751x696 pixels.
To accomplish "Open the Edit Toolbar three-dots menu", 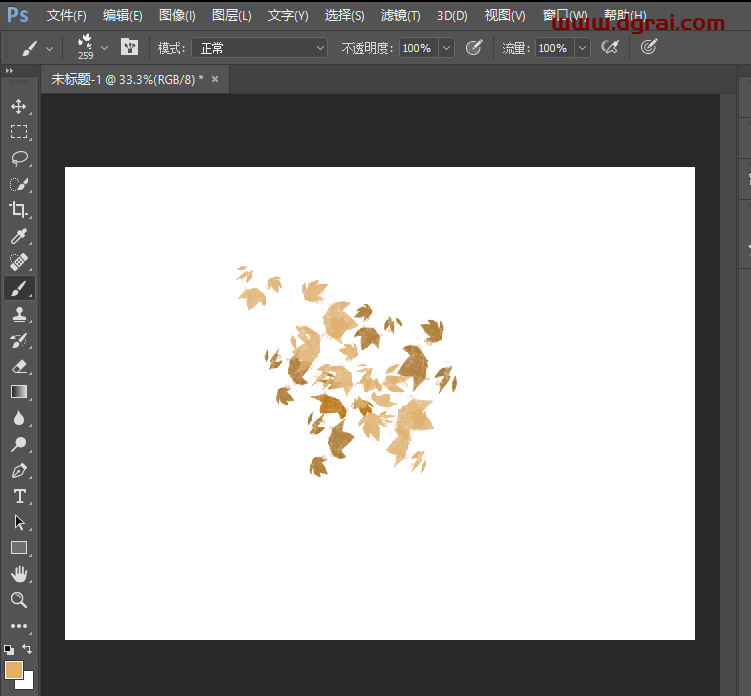I will tap(19, 626).
